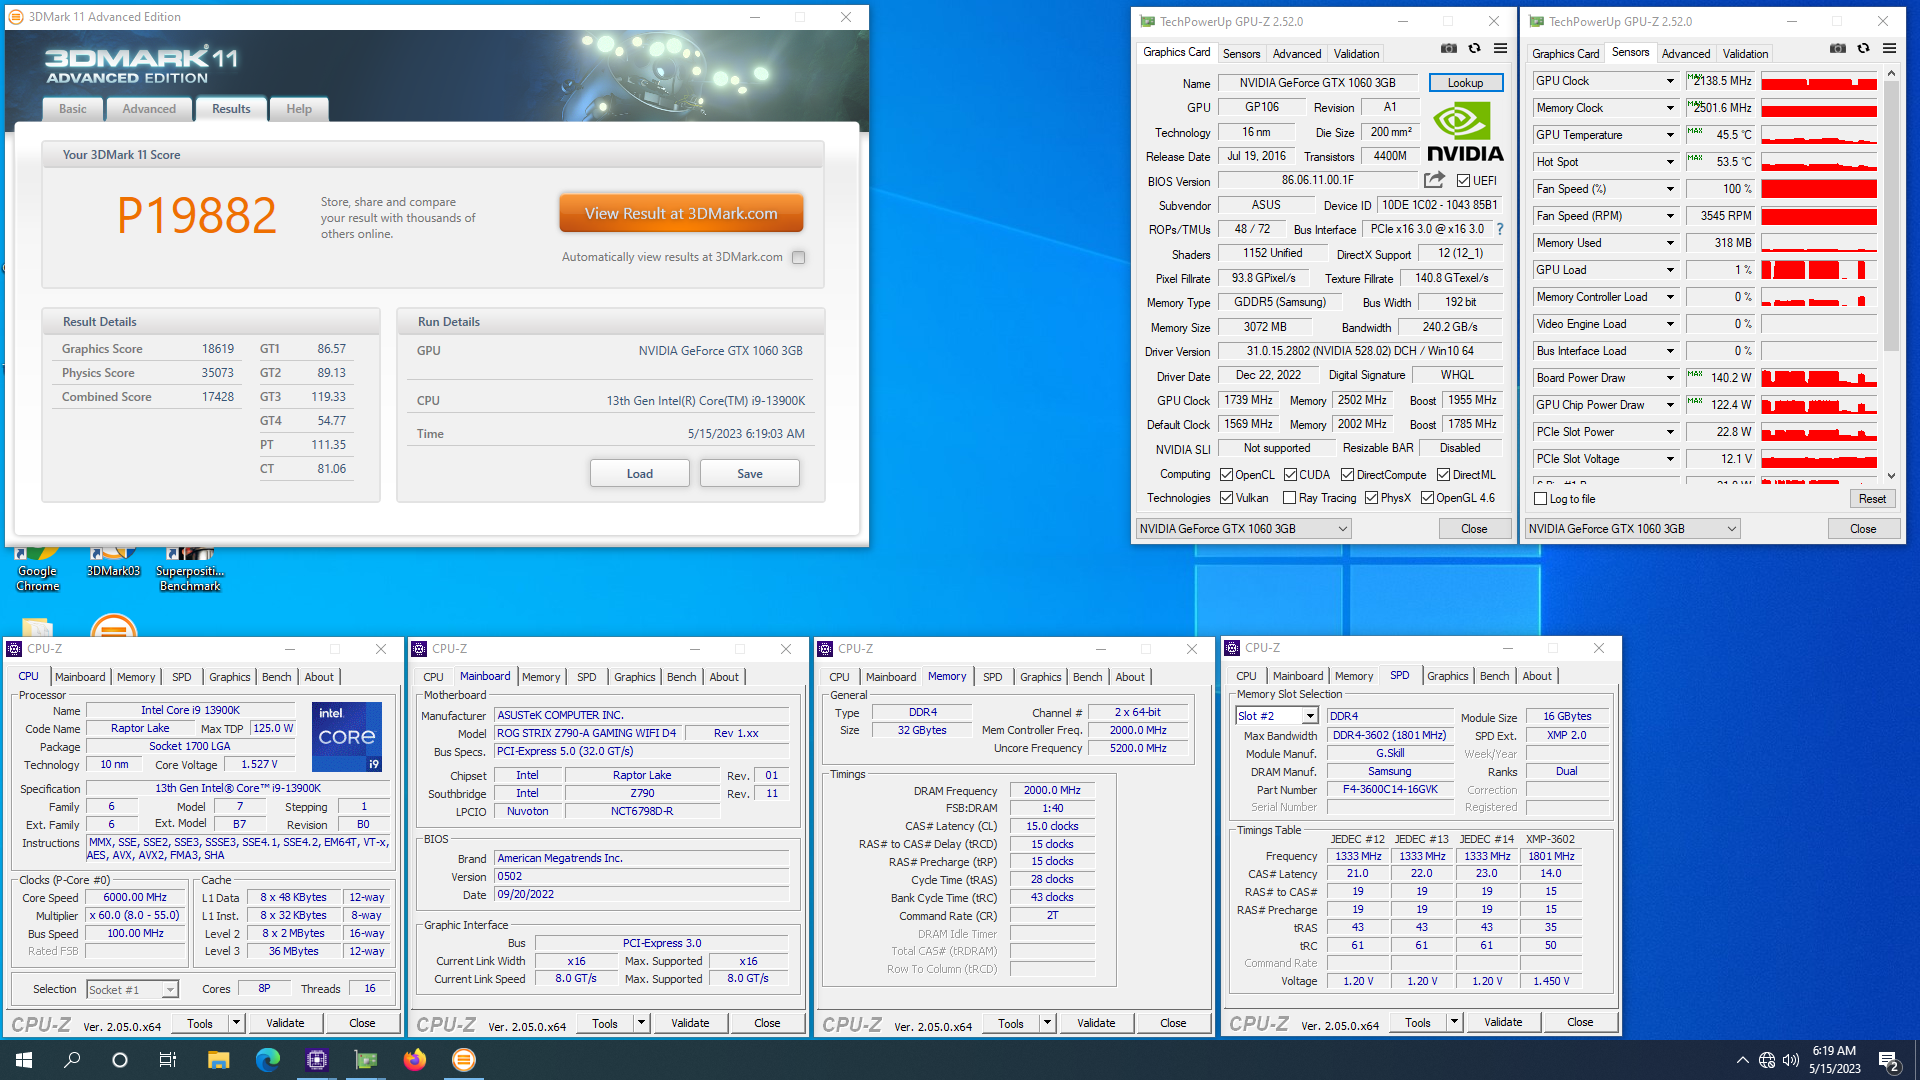Click View Result at 3DMark.com button
1920x1080 pixels.
[x=681, y=214]
